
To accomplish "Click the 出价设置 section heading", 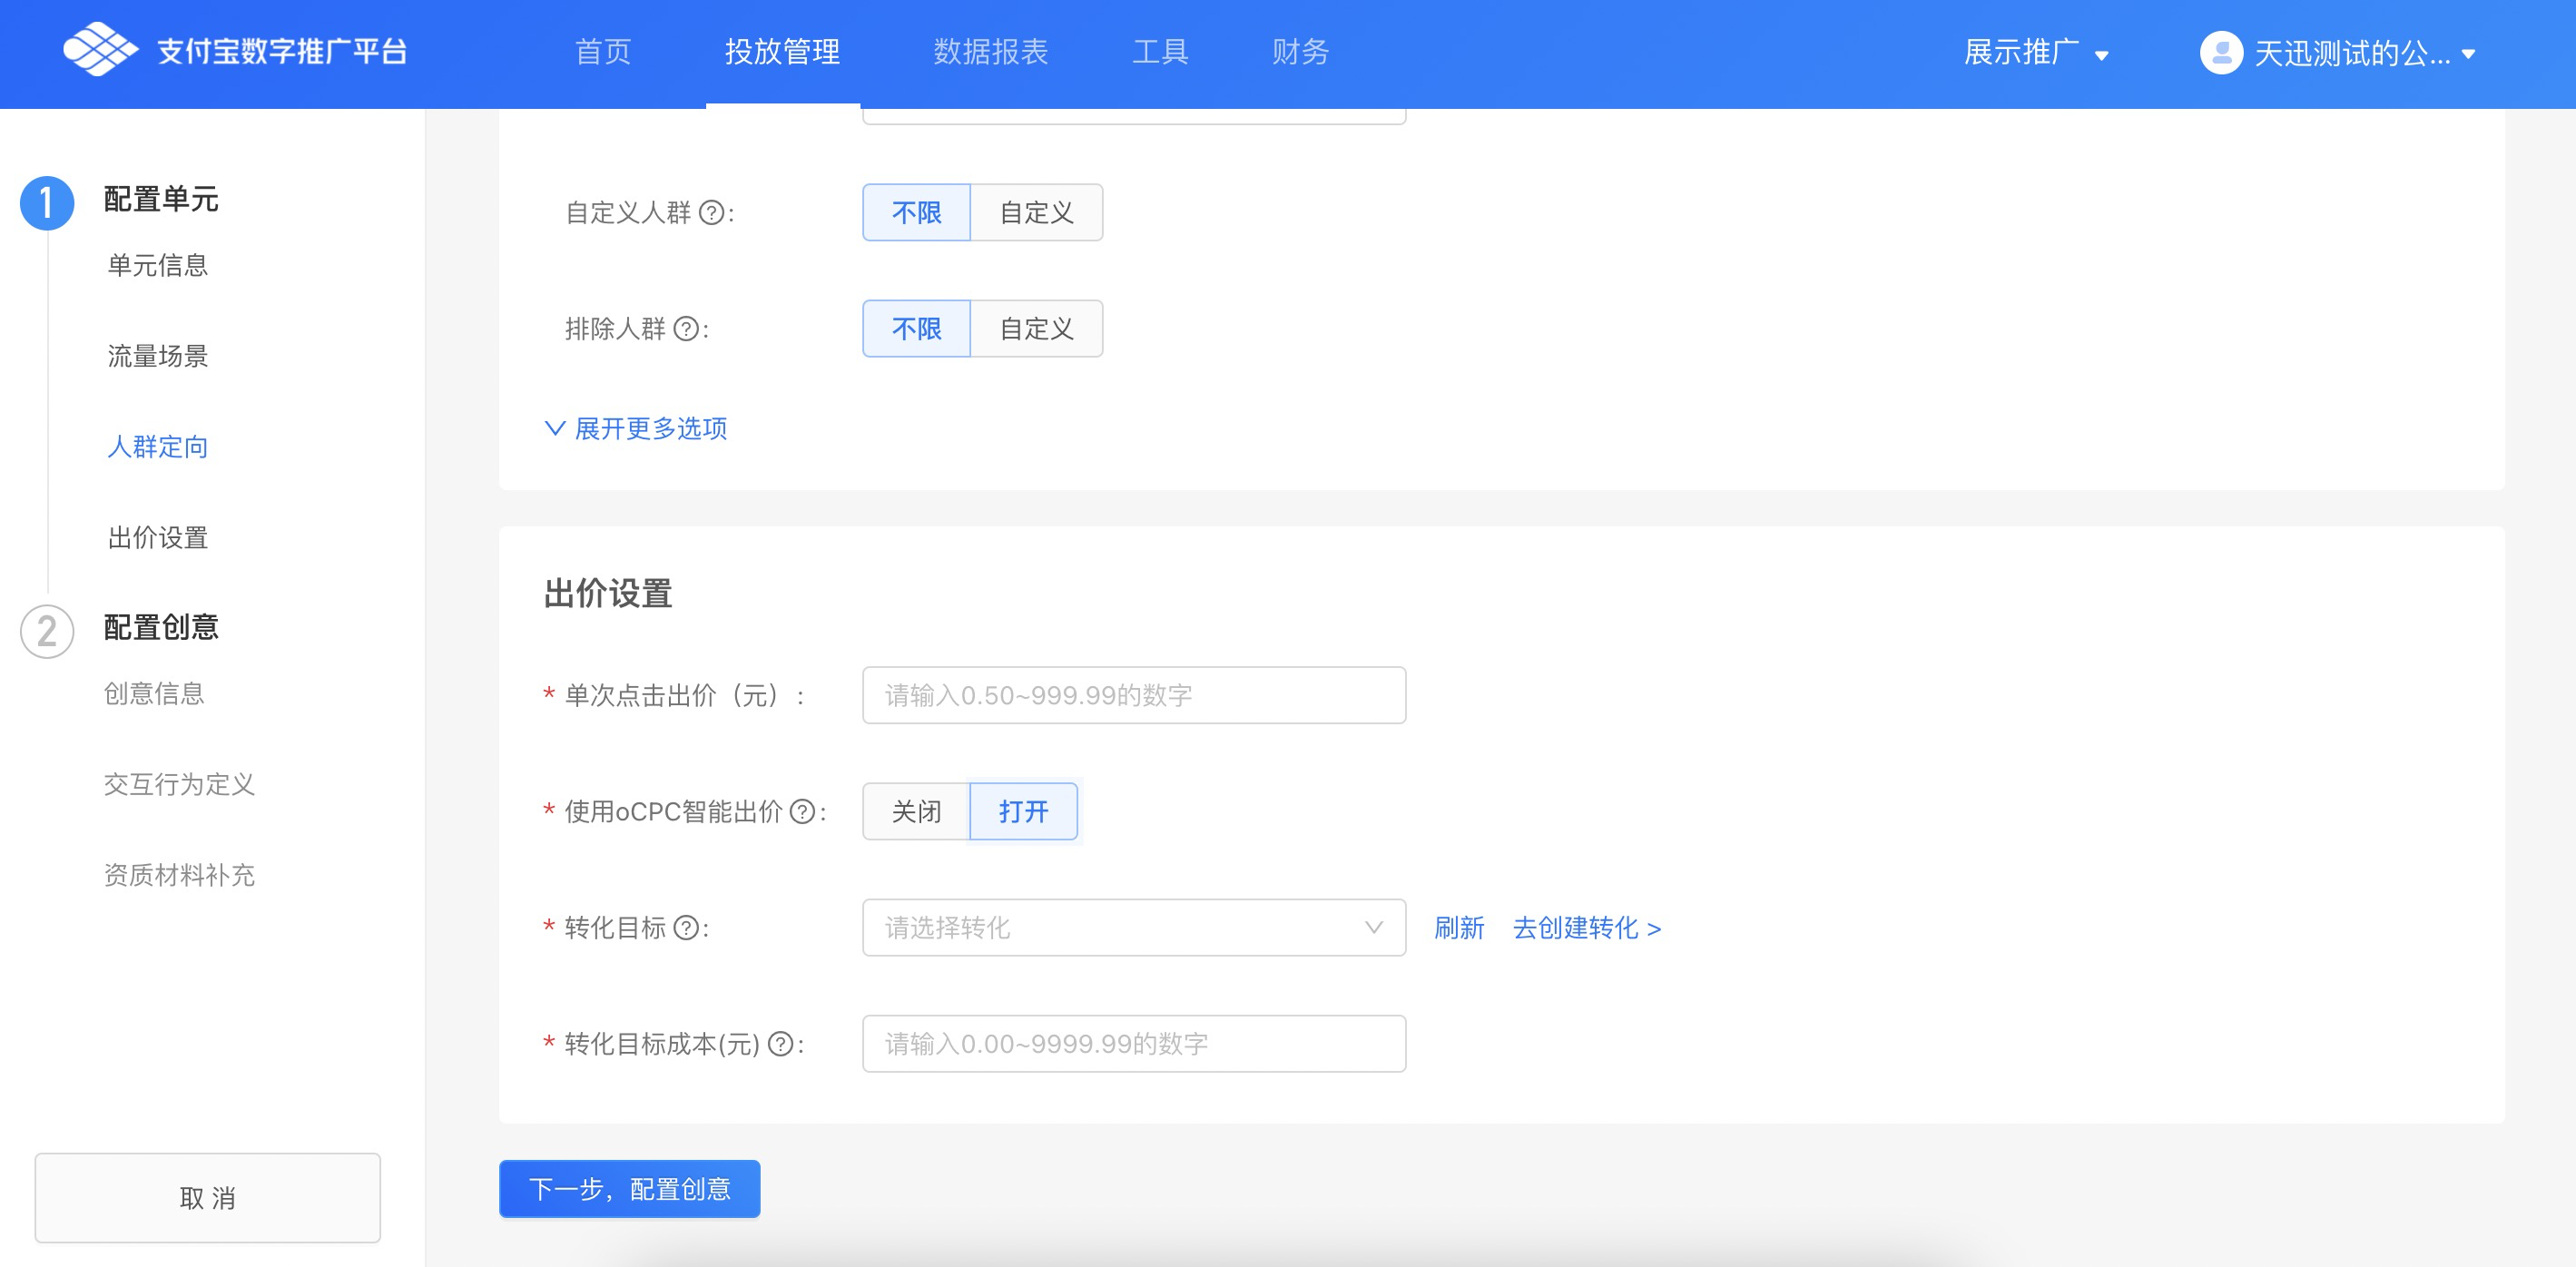I will pyautogui.click(x=608, y=593).
